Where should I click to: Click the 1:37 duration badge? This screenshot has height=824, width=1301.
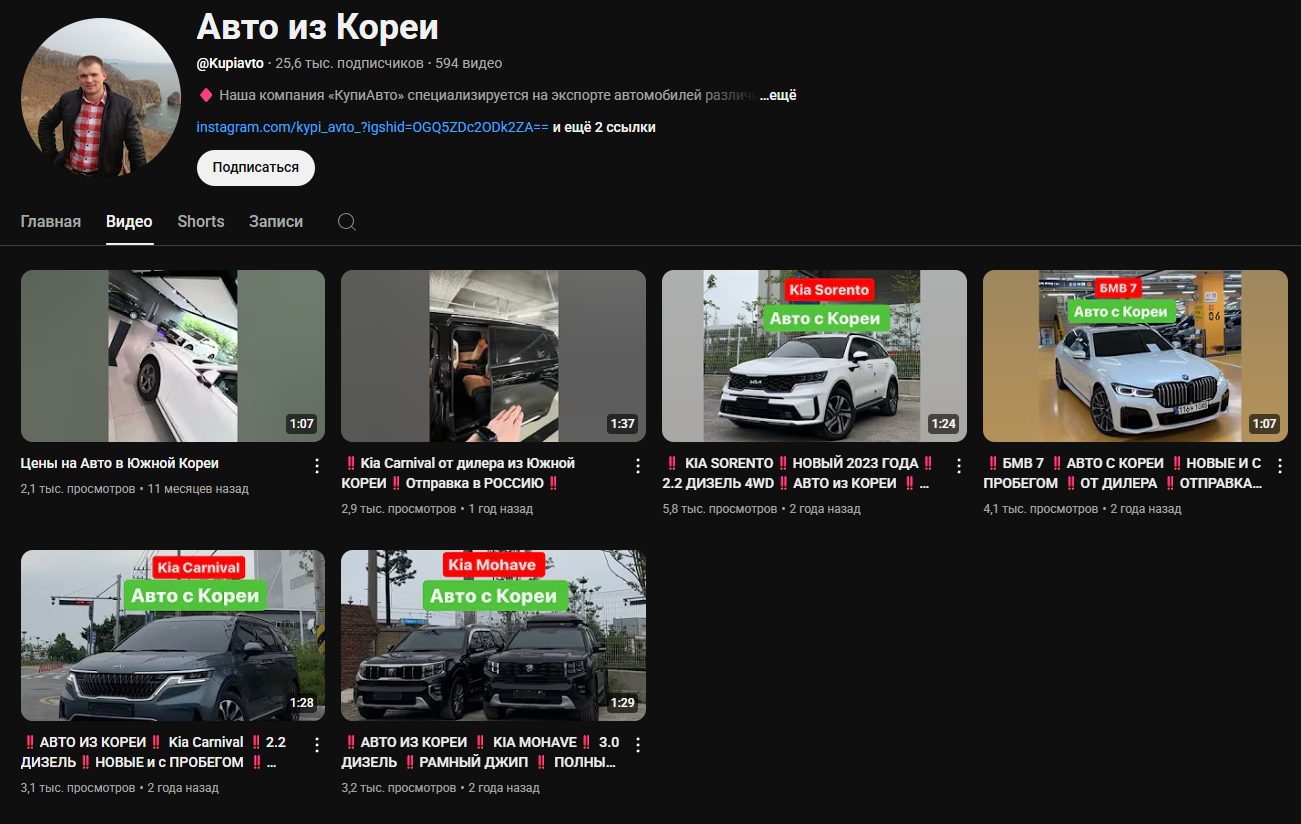(x=622, y=424)
